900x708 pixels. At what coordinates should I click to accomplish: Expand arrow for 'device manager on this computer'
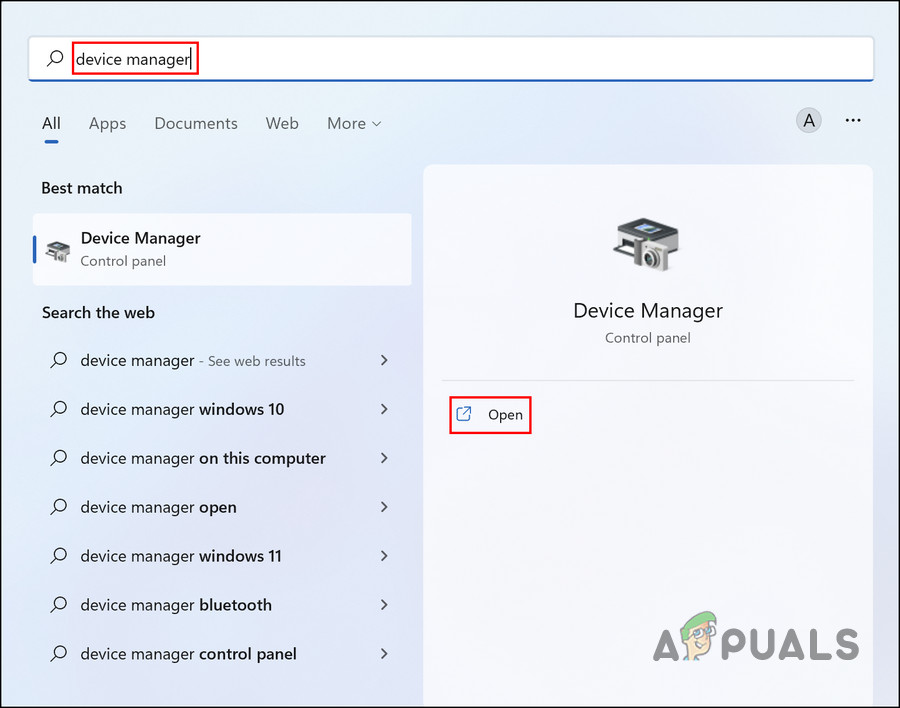pyautogui.click(x=384, y=458)
